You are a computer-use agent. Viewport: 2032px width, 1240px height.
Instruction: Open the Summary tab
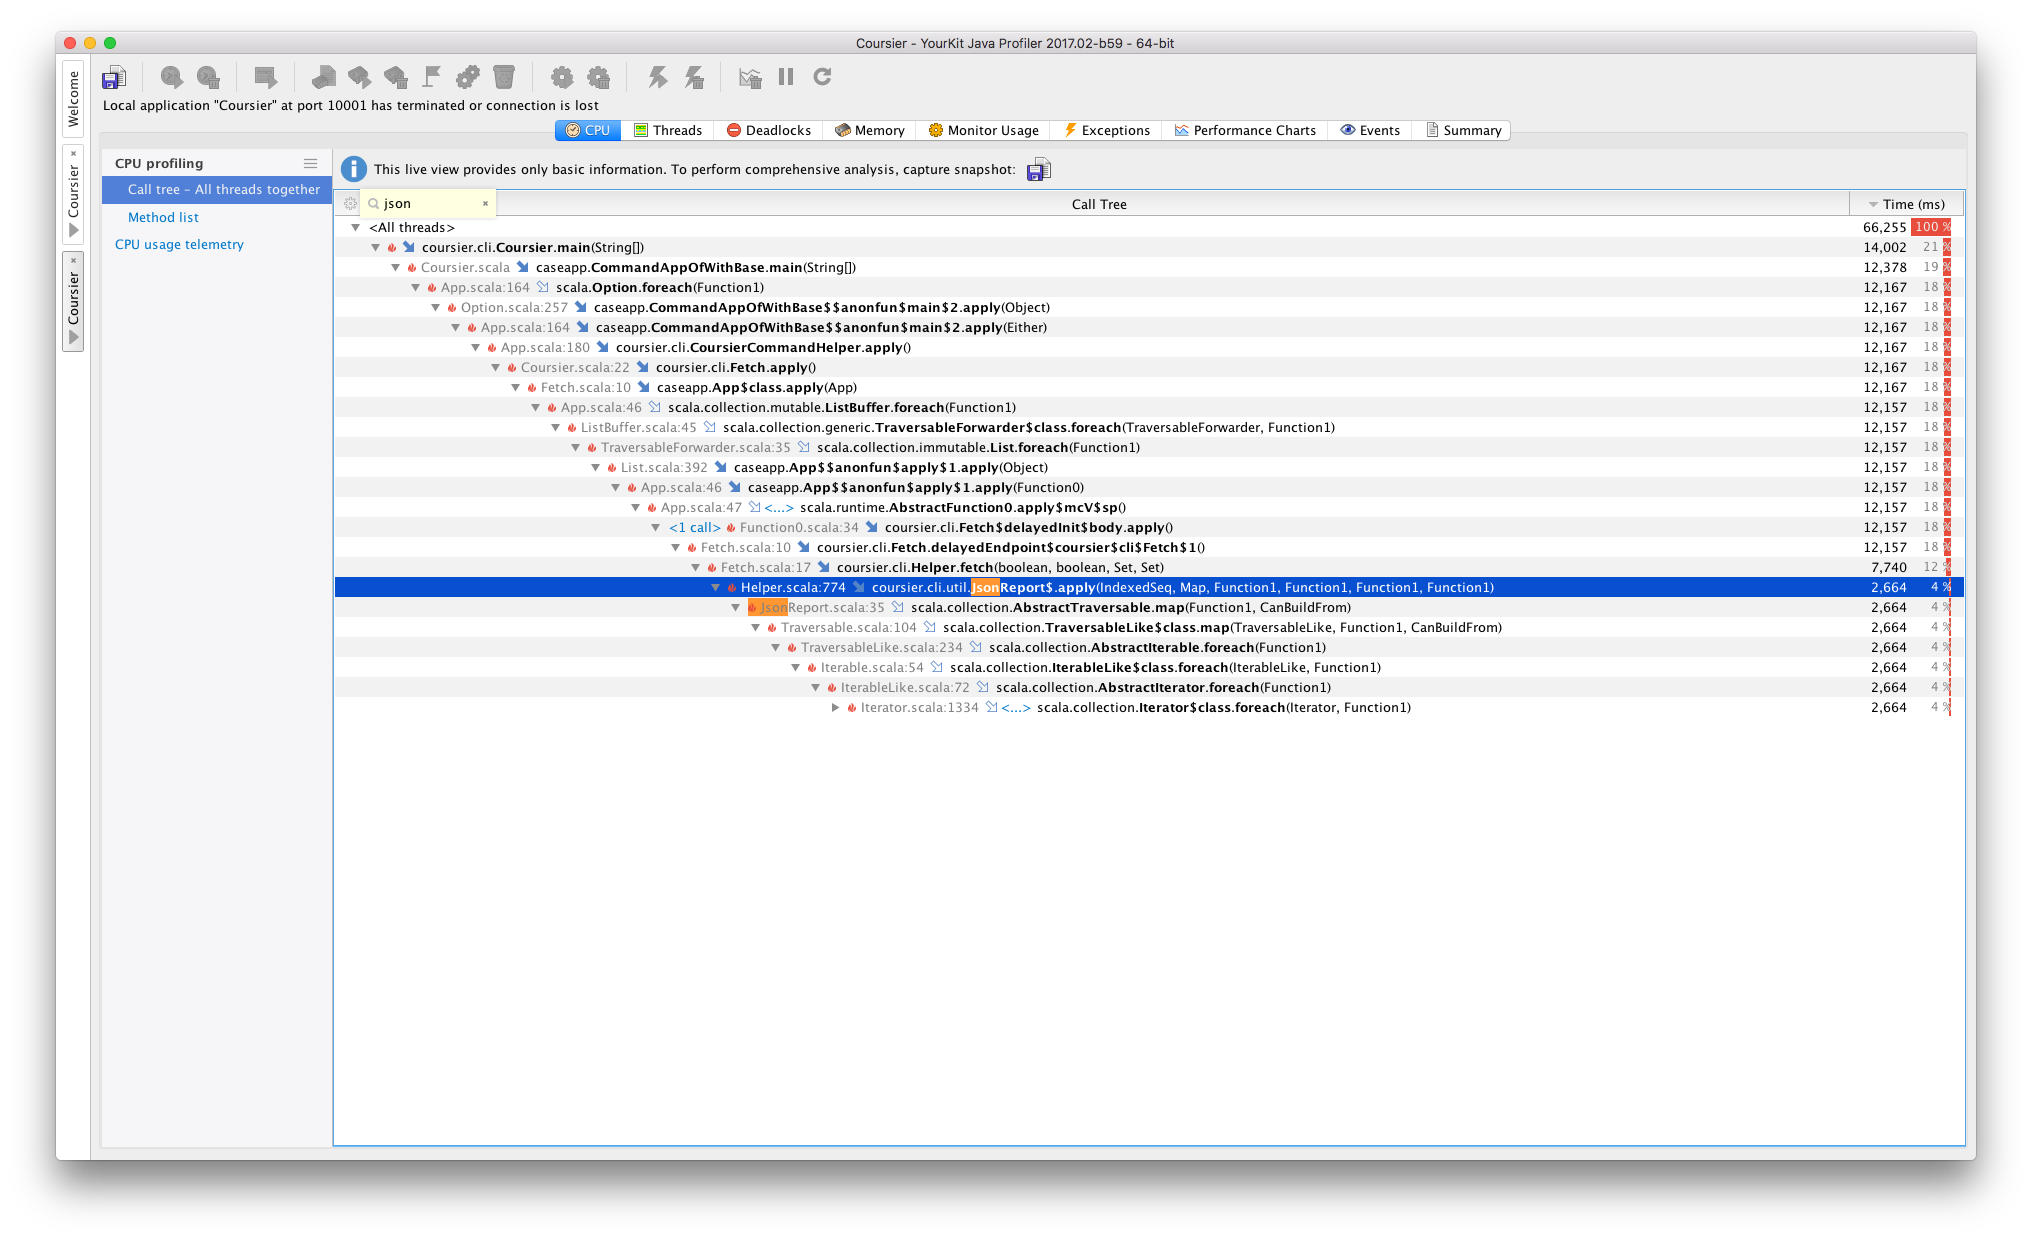point(1463,130)
